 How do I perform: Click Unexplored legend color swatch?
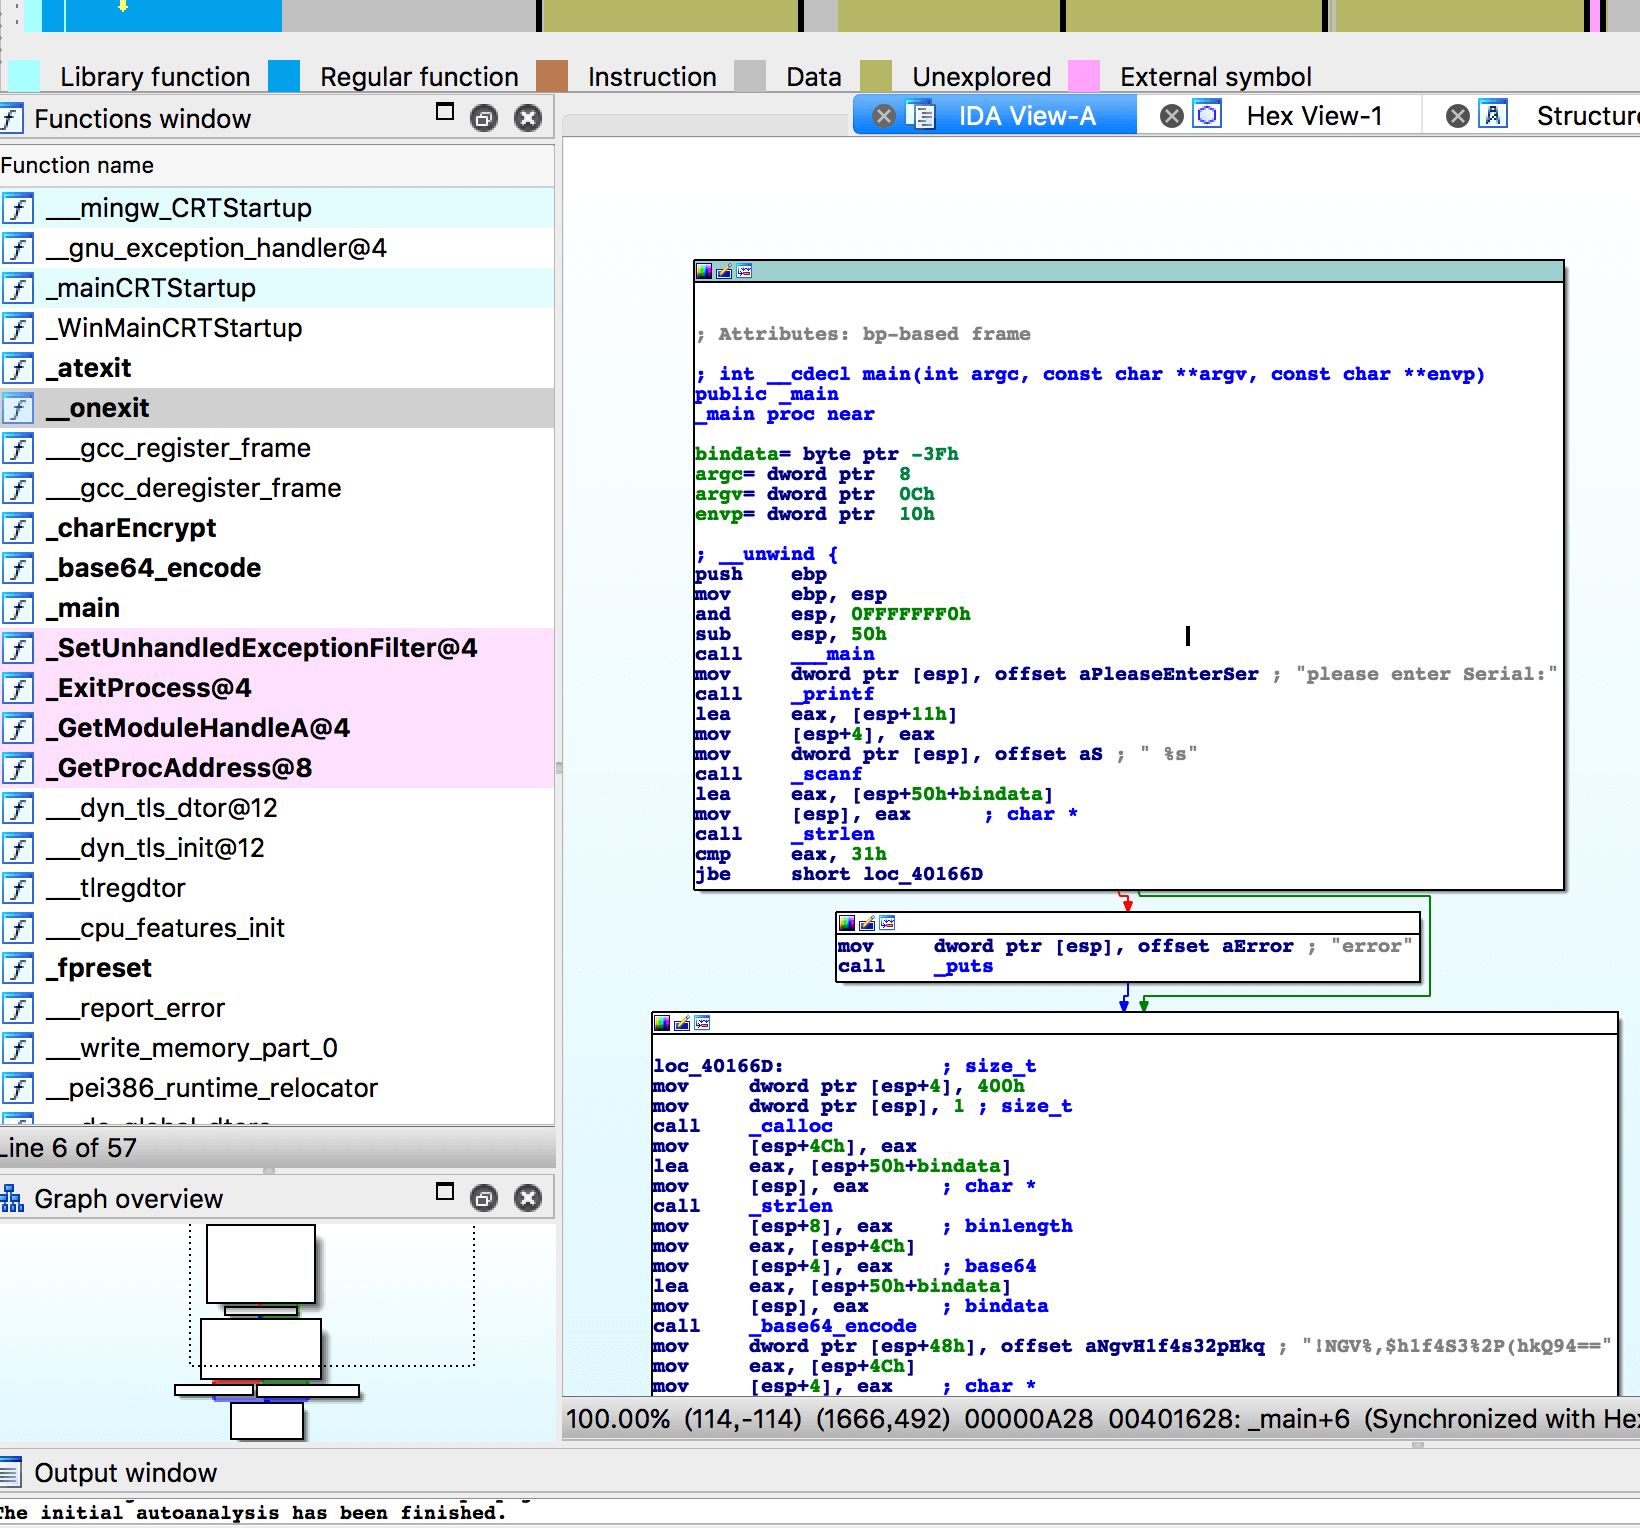876,76
